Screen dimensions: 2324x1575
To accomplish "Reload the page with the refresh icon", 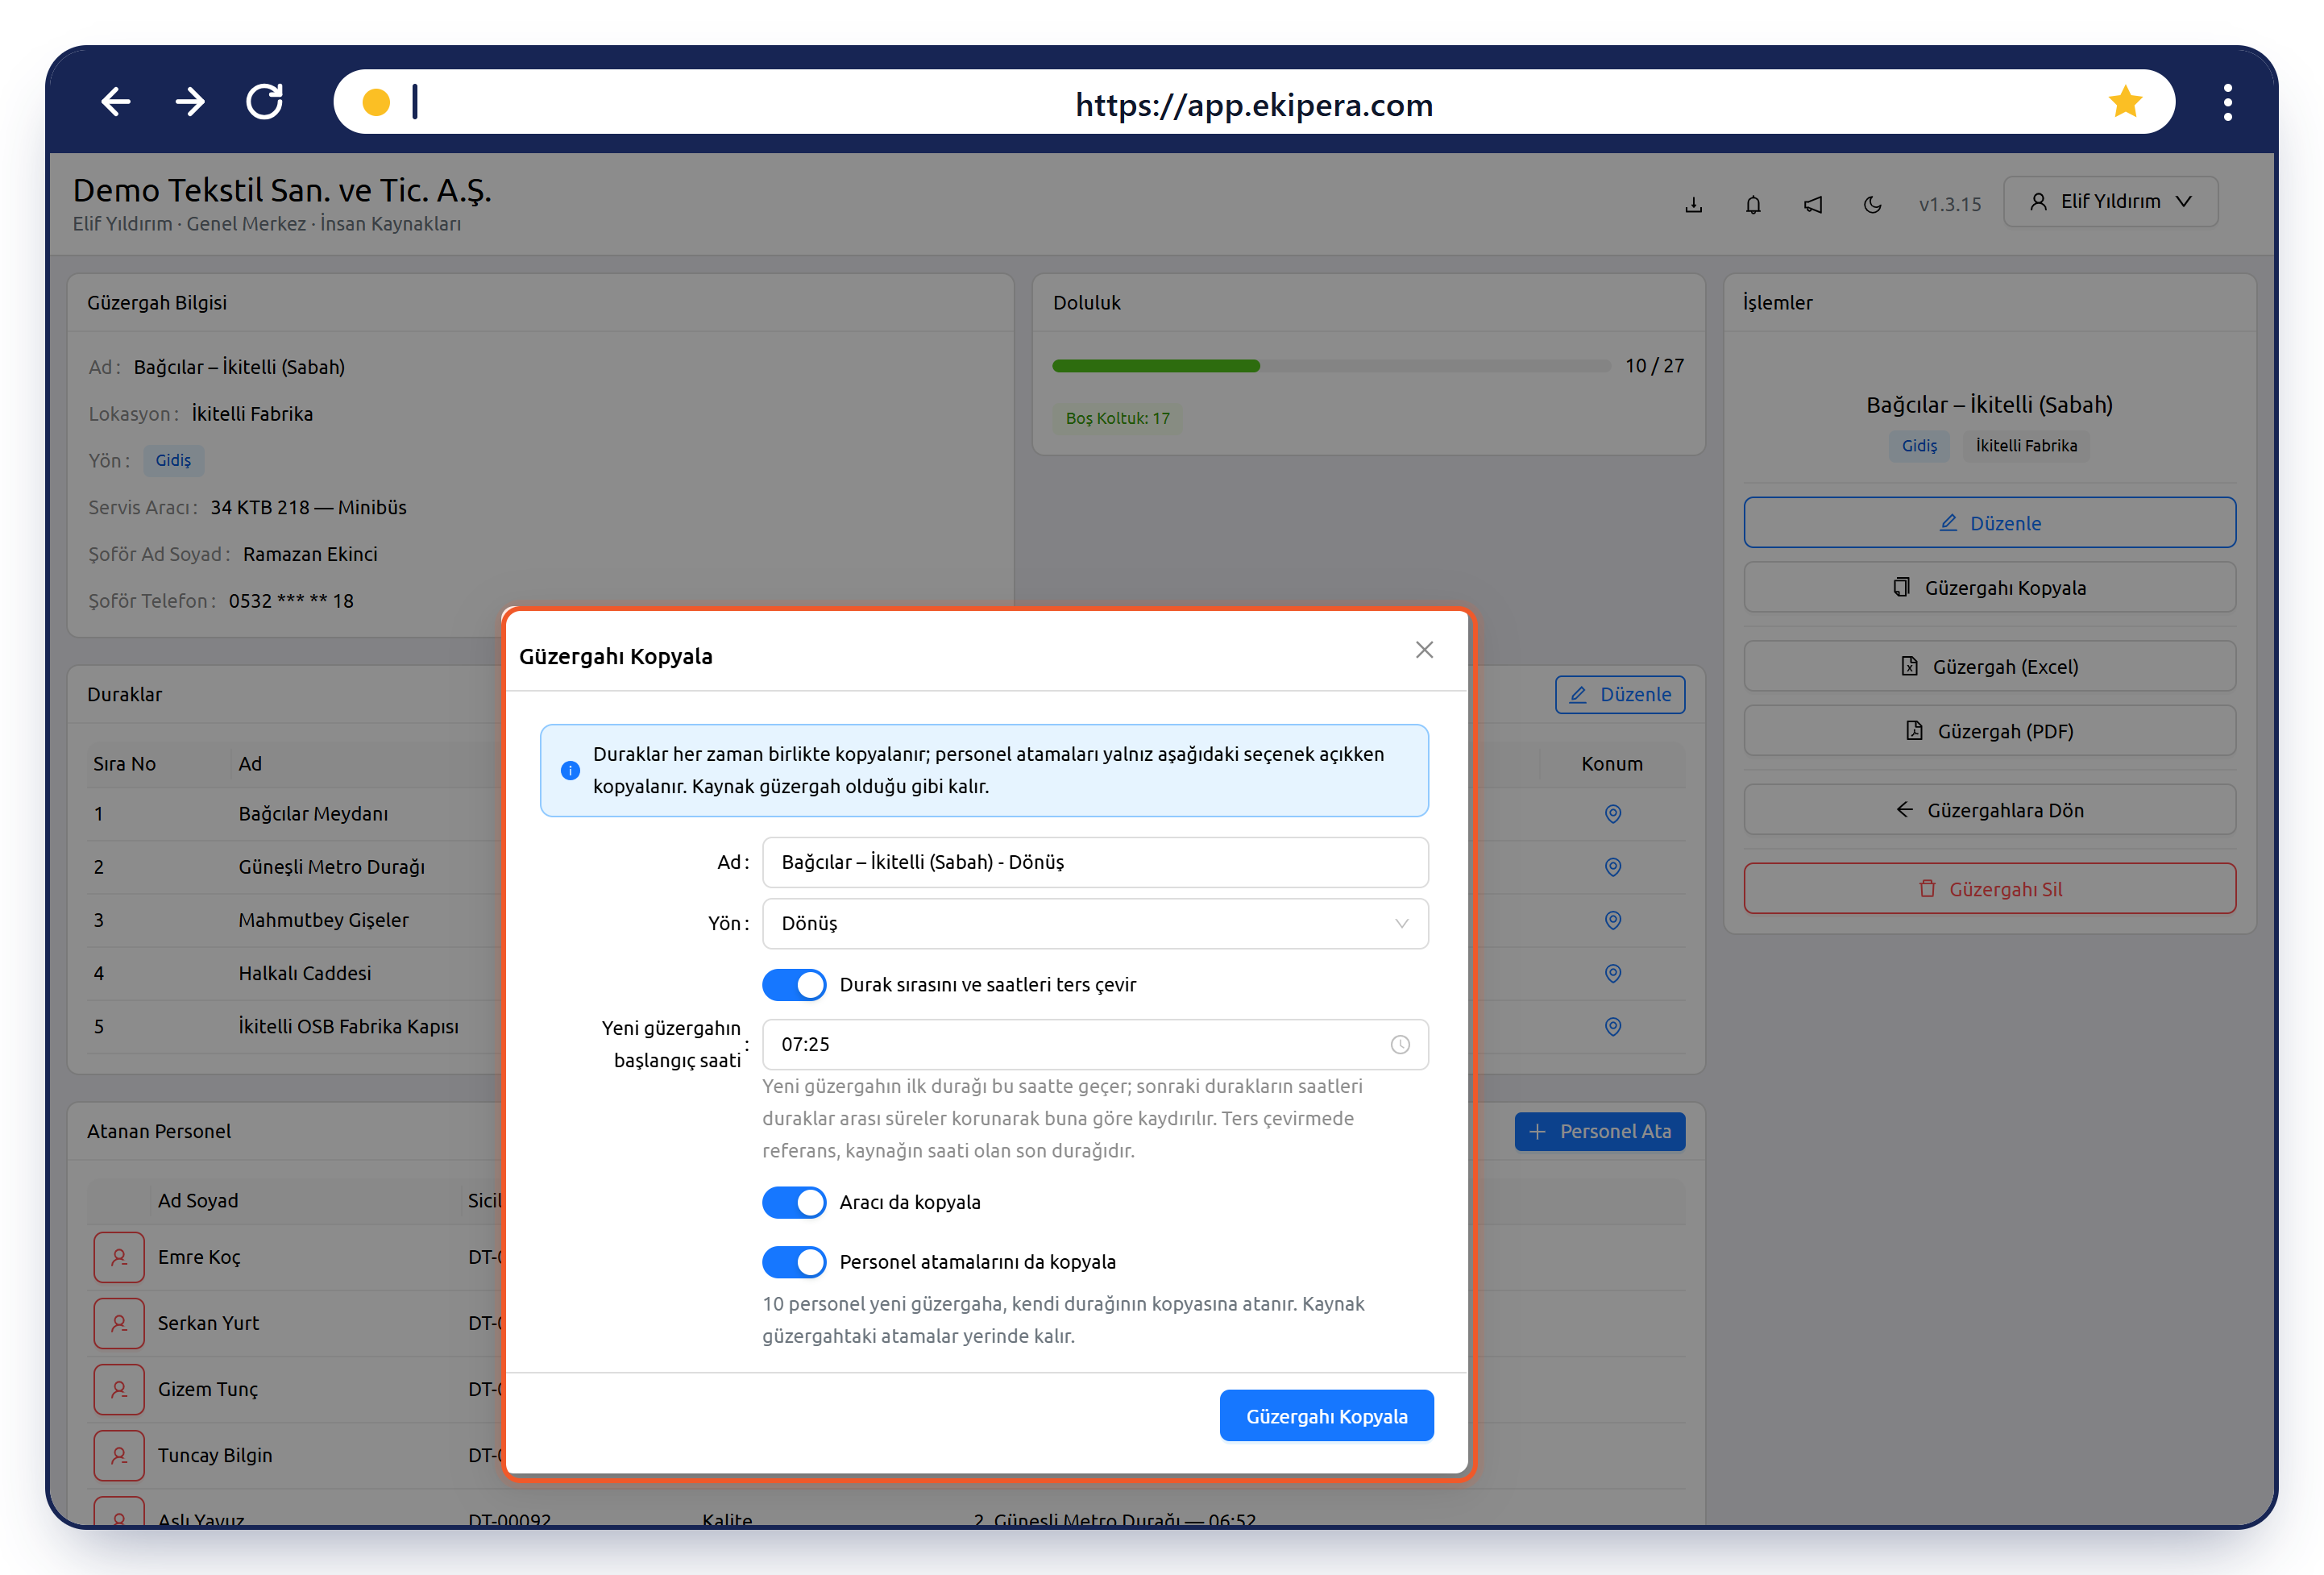I will click(265, 102).
